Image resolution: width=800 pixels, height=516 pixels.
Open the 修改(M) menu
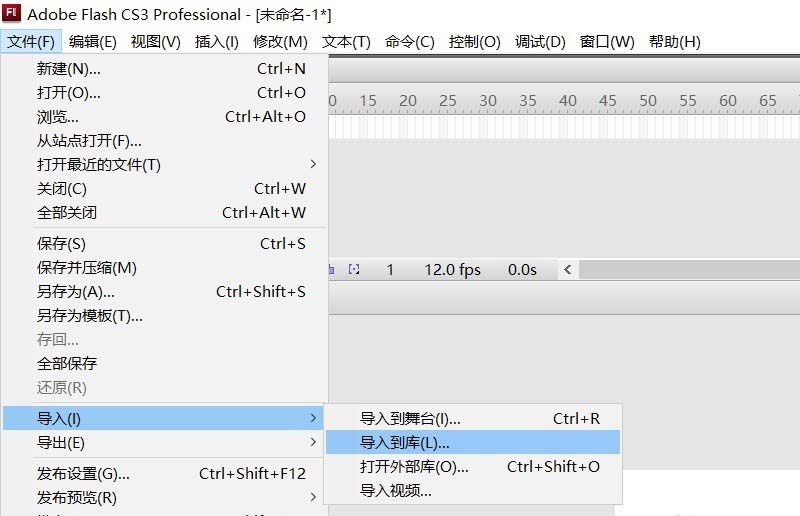(280, 41)
